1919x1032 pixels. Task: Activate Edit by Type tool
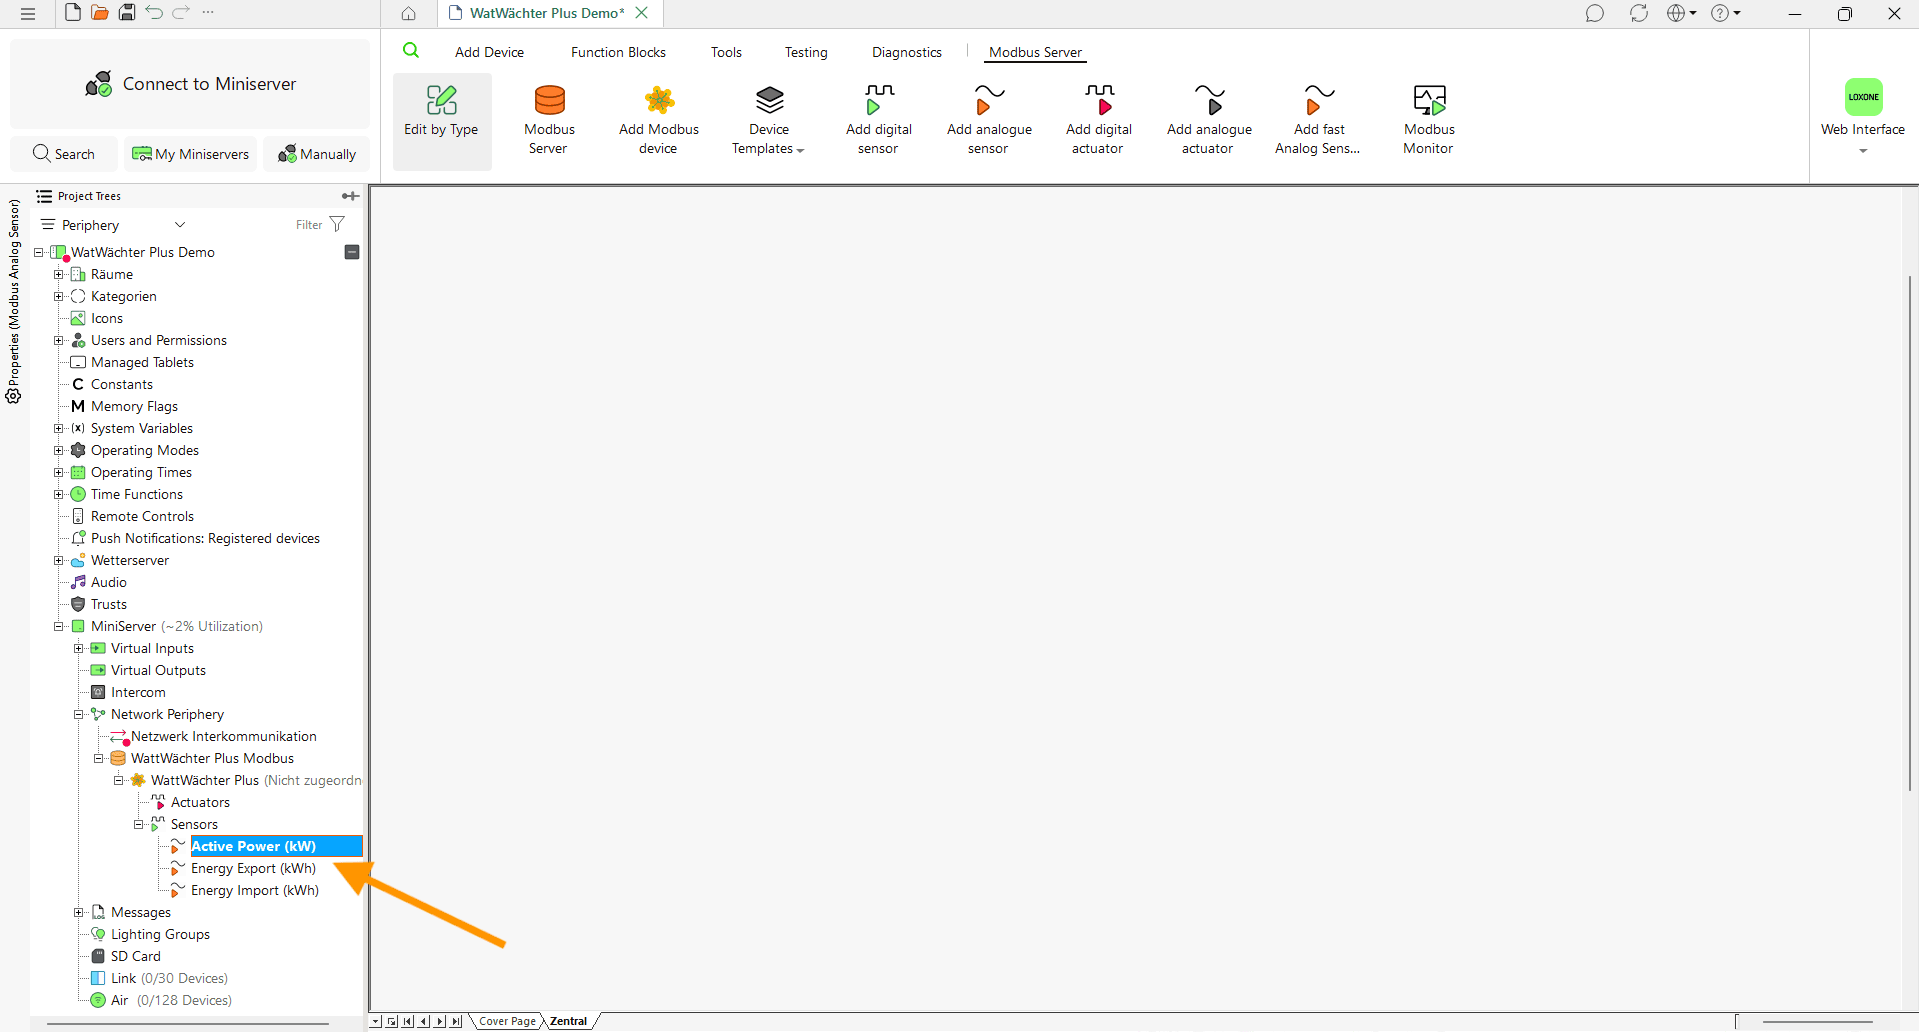[x=441, y=121]
